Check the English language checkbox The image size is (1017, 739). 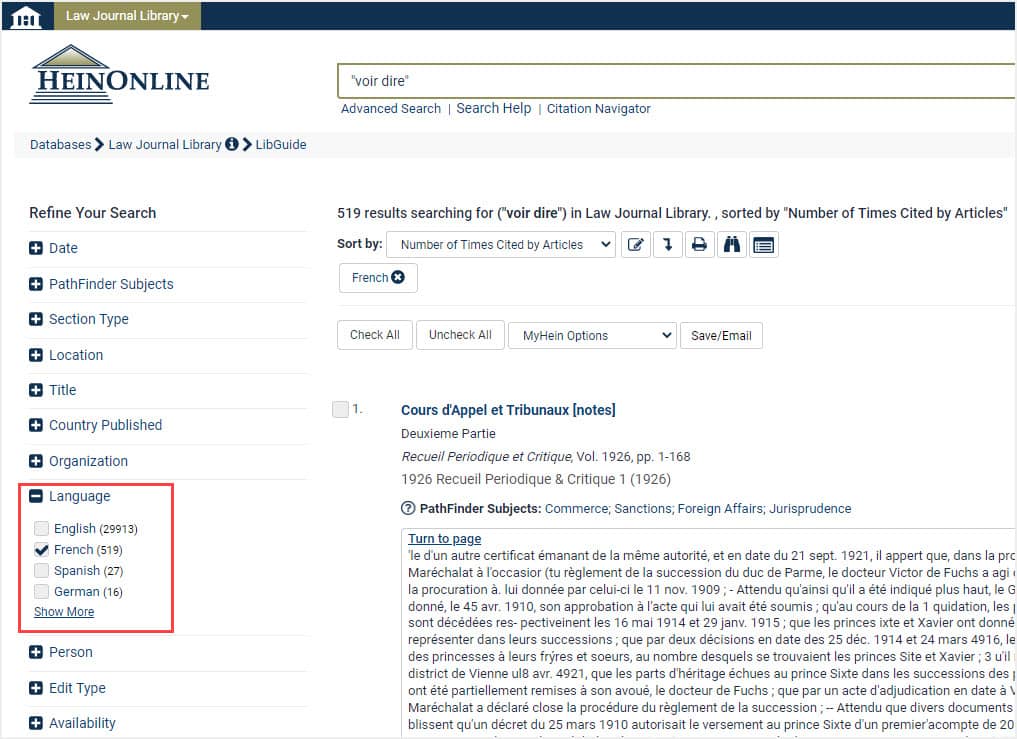pyautogui.click(x=42, y=528)
